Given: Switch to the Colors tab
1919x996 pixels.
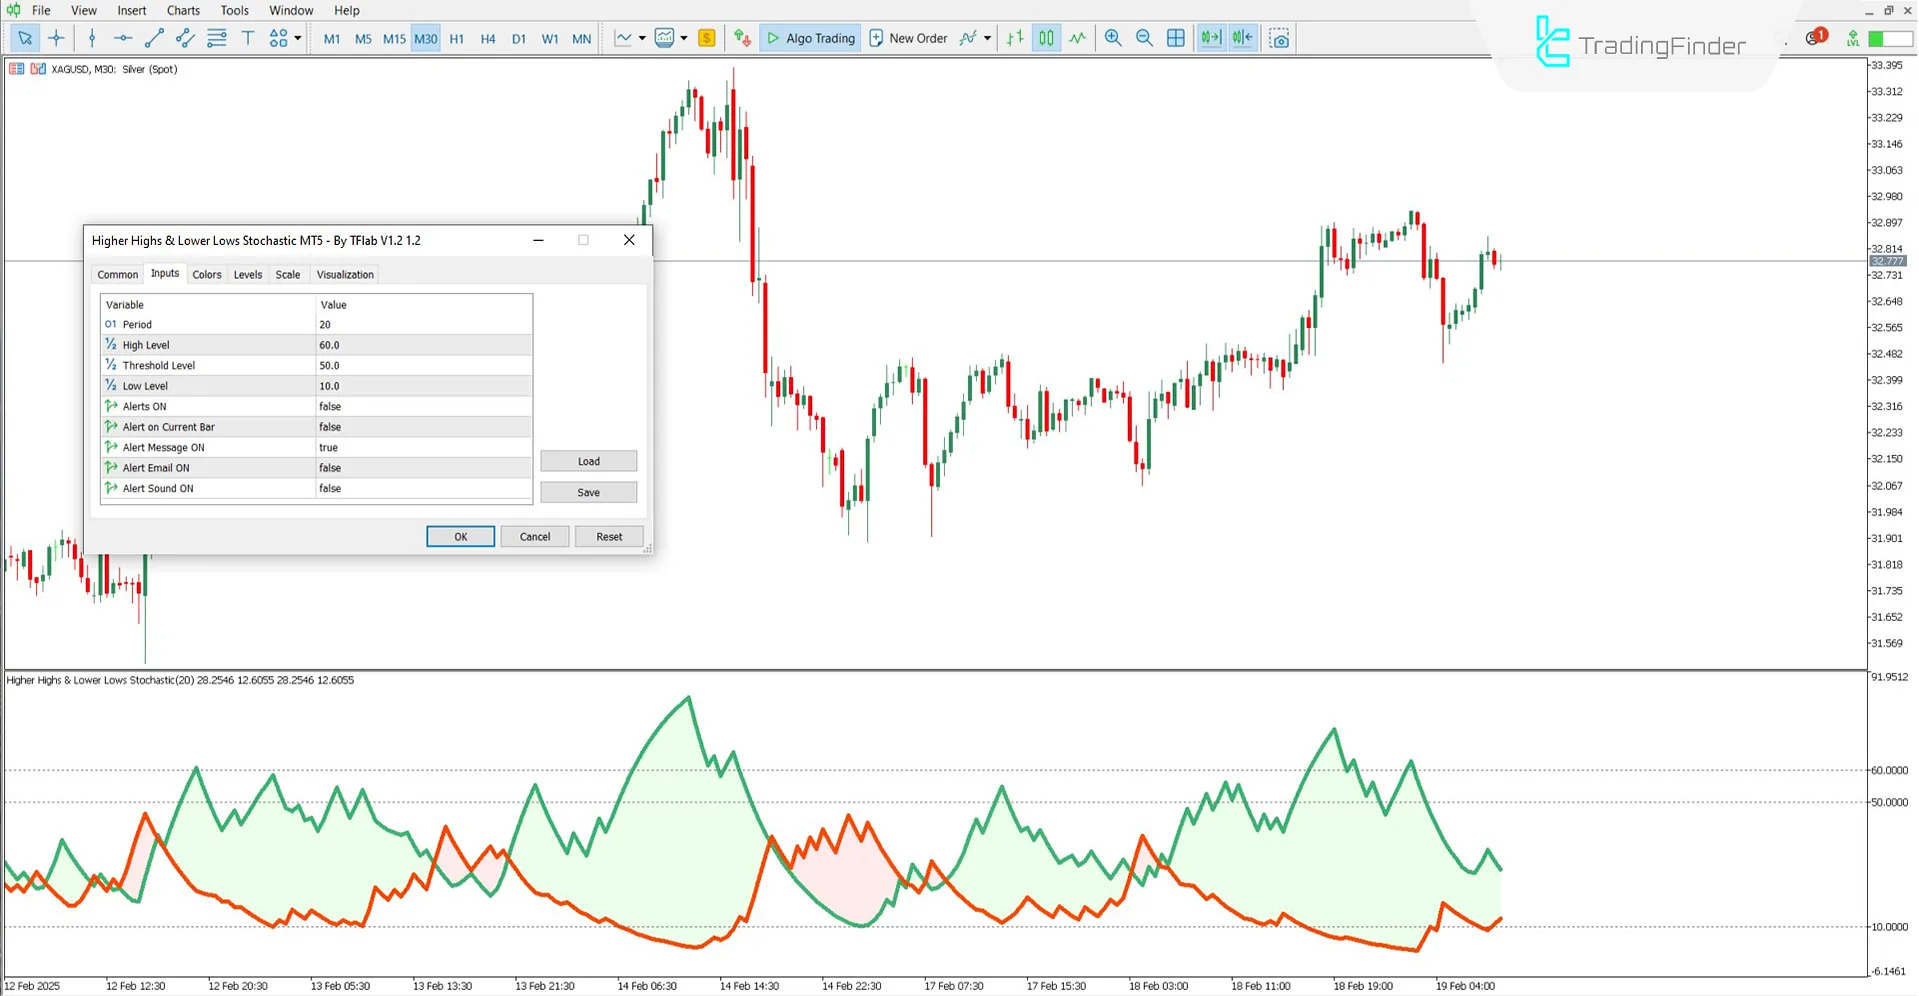Looking at the screenshot, I should (206, 274).
